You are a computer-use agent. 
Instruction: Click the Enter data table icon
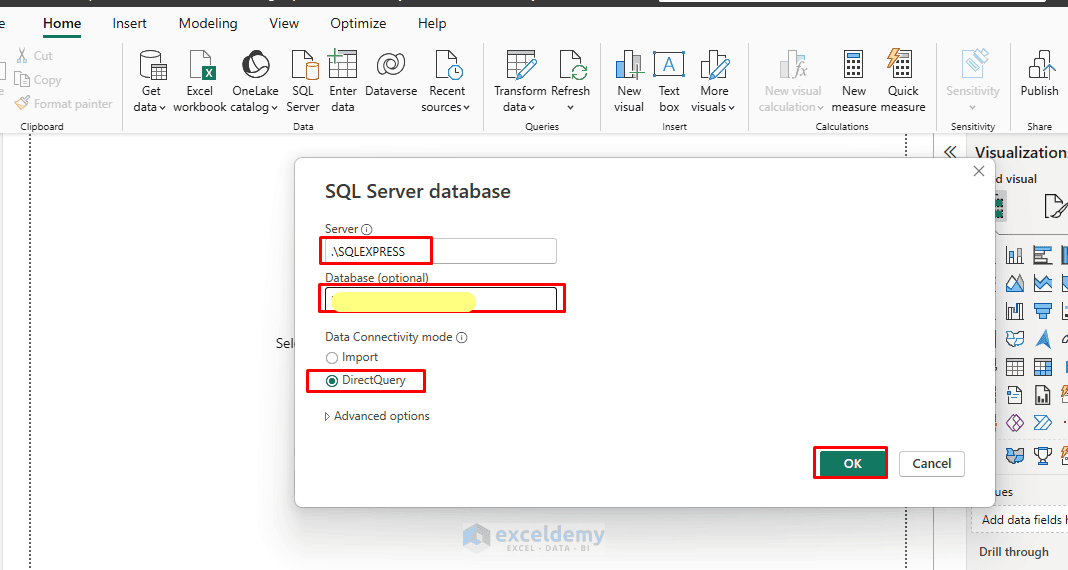click(343, 65)
